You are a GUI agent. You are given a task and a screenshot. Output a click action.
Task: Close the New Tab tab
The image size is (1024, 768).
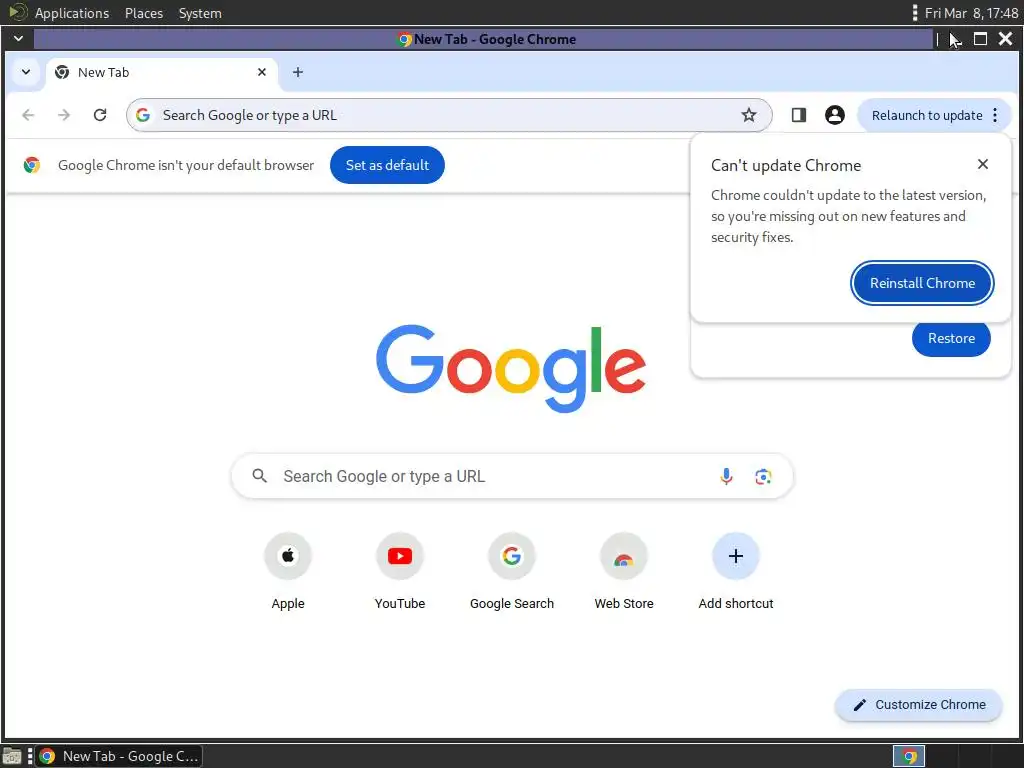[x=262, y=72]
